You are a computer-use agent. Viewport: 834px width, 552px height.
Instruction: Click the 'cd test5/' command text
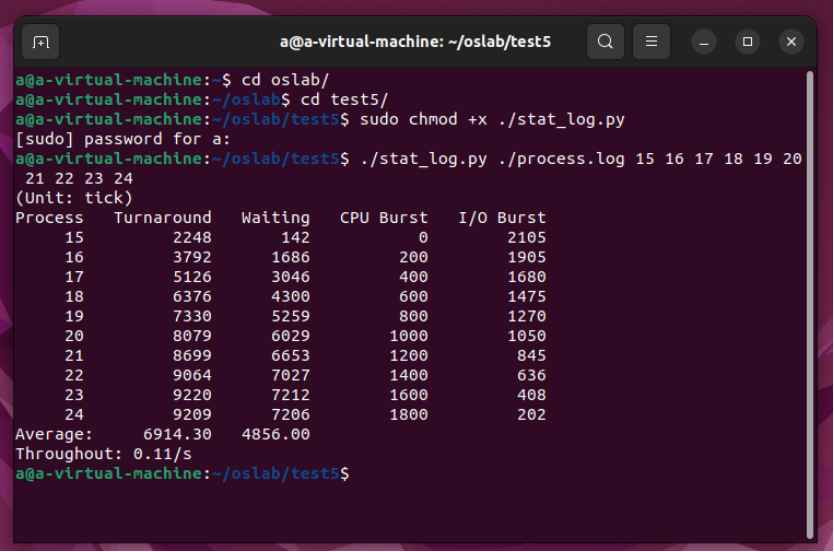344,99
